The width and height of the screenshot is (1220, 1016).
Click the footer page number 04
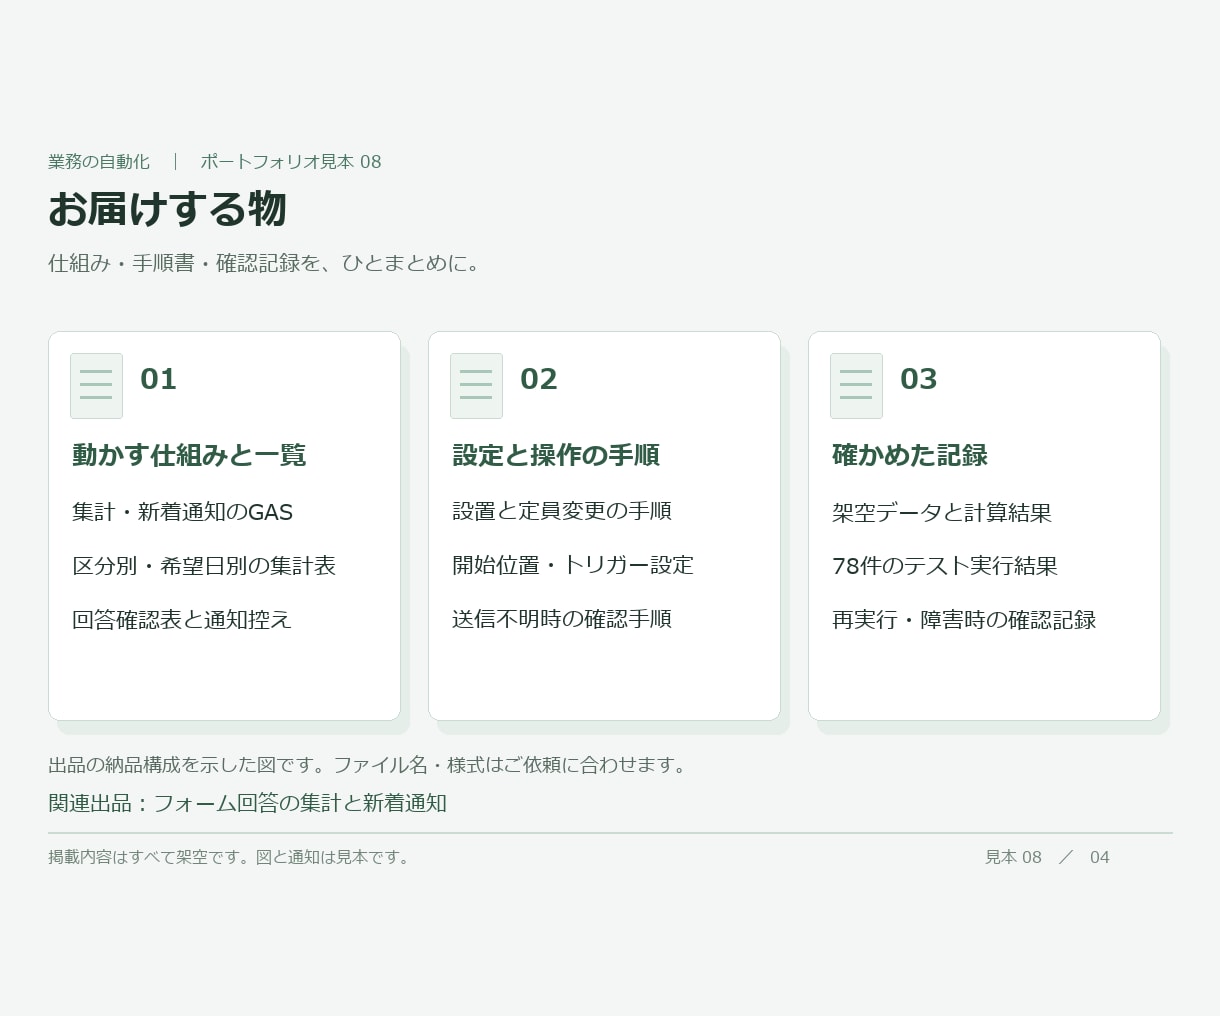(x=1100, y=857)
